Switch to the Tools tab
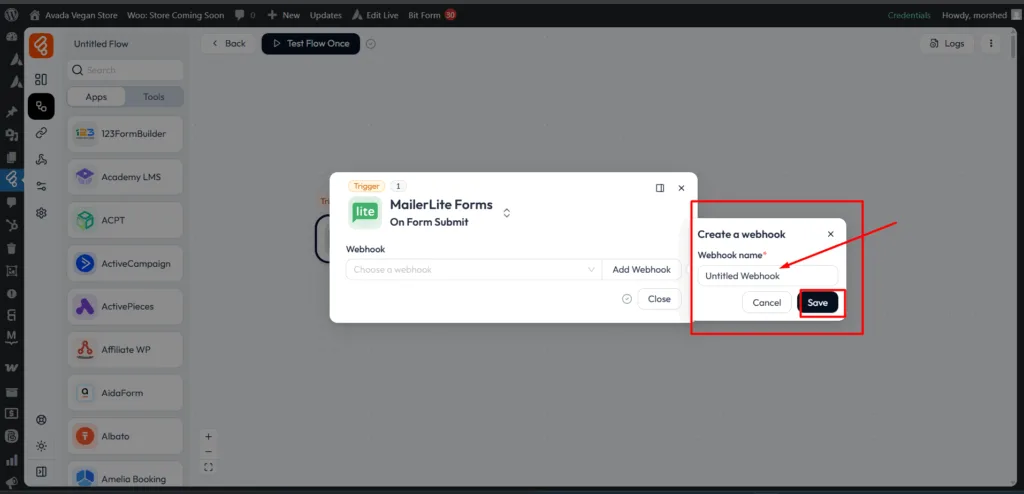The width and height of the screenshot is (1024, 494). [153, 97]
